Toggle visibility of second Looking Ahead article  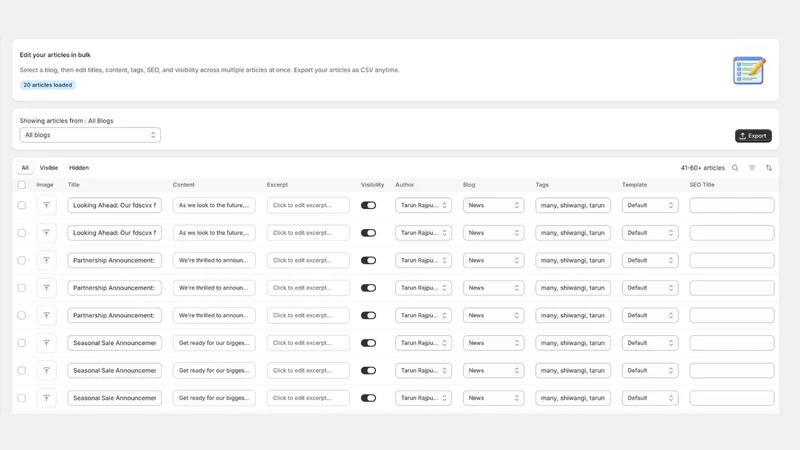point(368,233)
